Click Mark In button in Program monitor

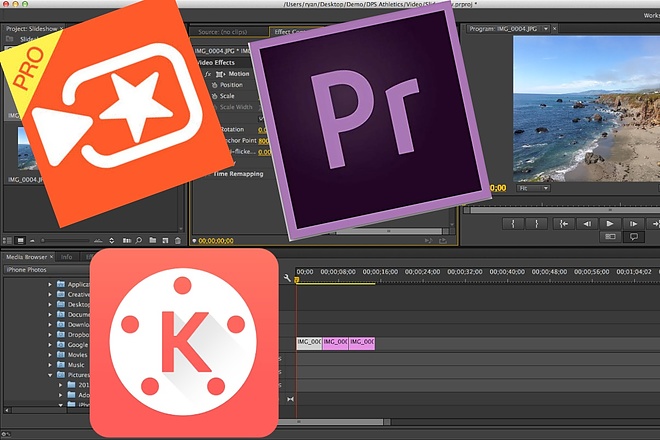513,224
